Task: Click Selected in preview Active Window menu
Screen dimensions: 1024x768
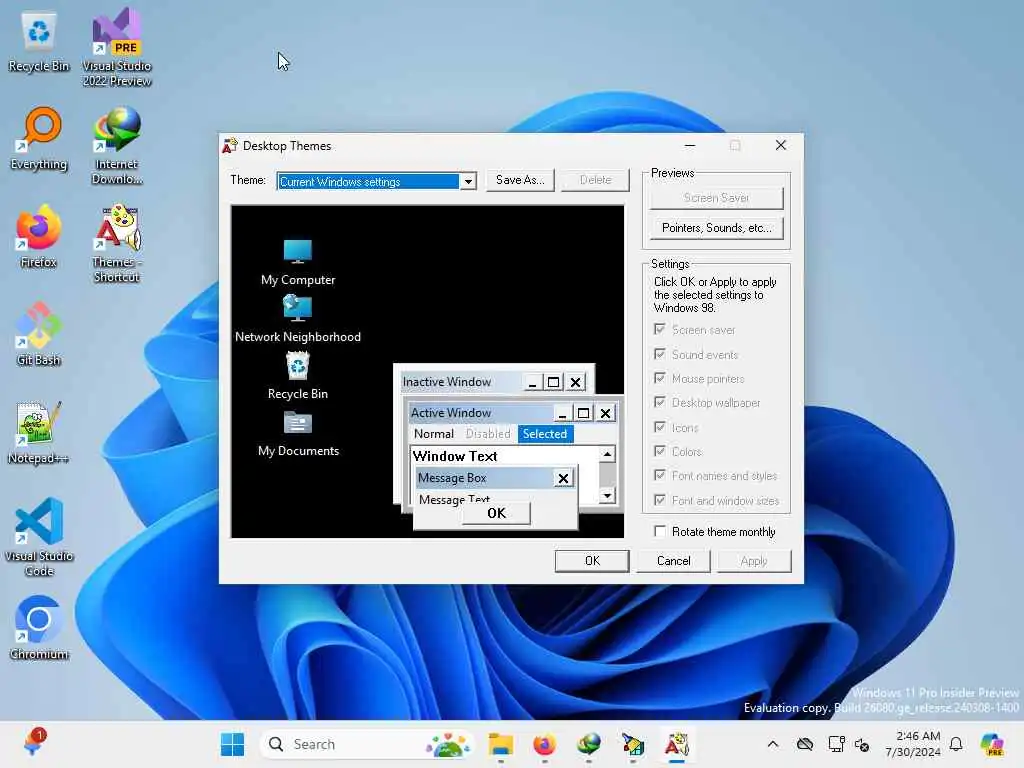Action: point(545,434)
